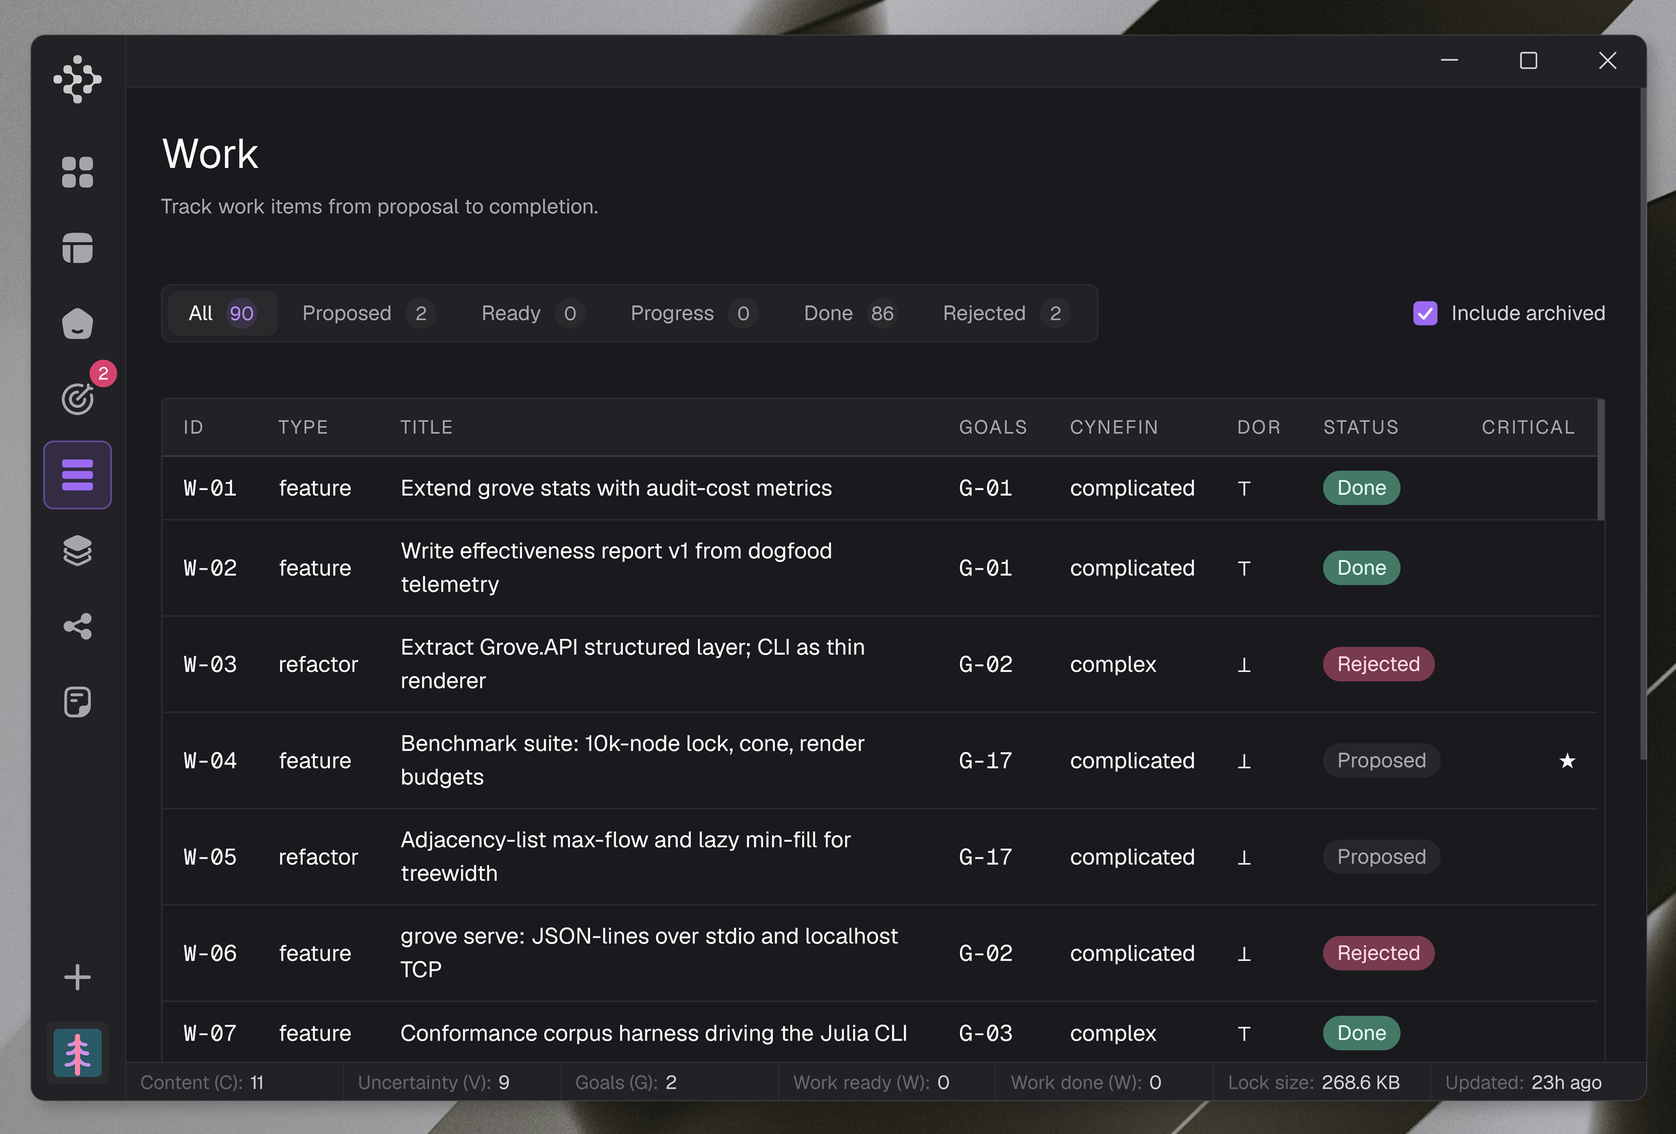
Task: Switch to the Rejected tab
Action: coord(1005,313)
